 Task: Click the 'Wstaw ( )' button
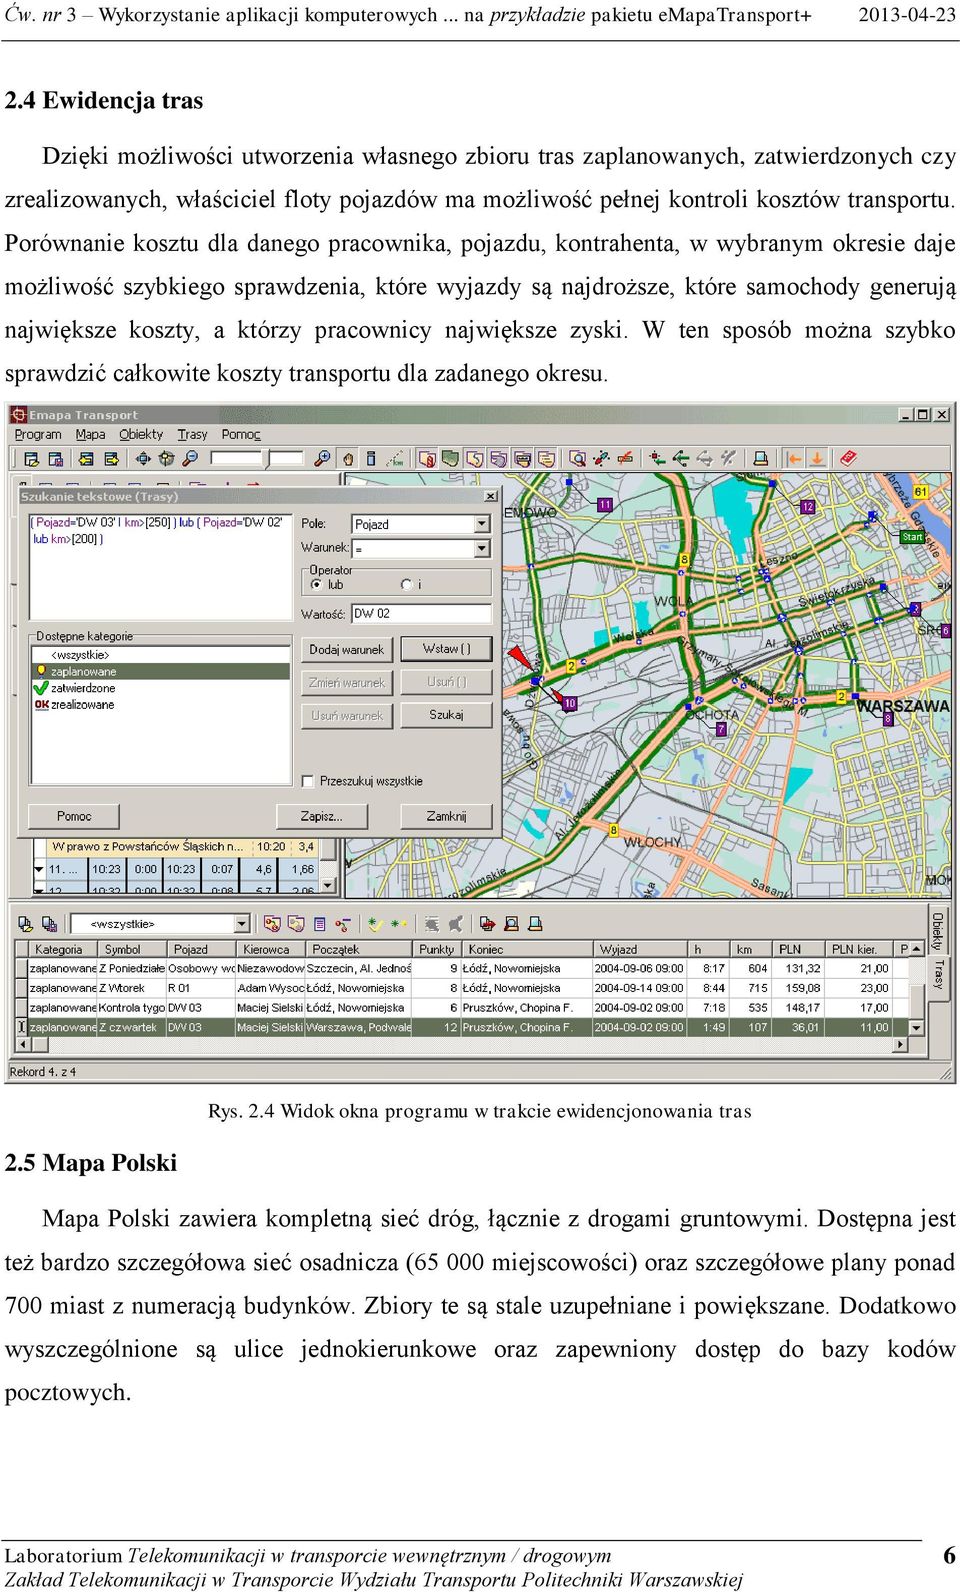click(x=446, y=649)
